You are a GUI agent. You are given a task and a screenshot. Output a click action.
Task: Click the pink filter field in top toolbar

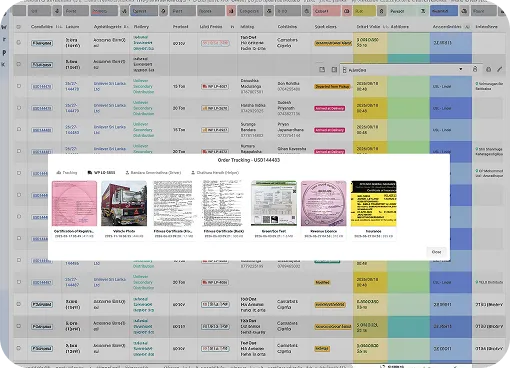coord(326,11)
